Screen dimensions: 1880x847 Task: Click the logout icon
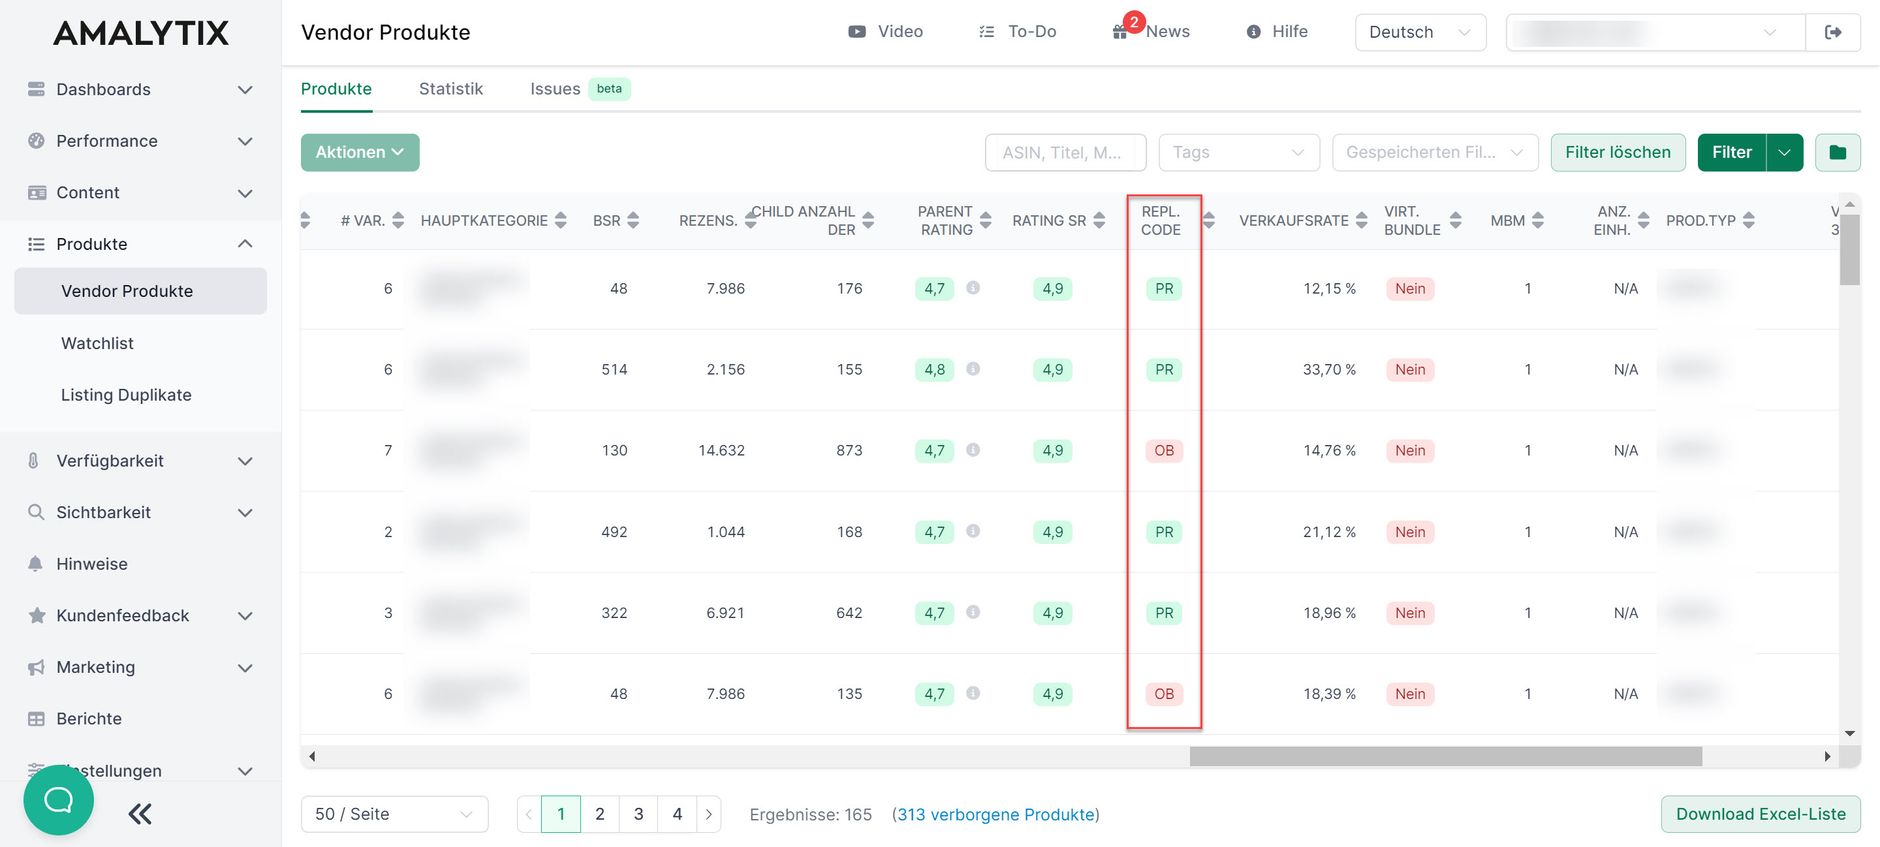[1833, 32]
